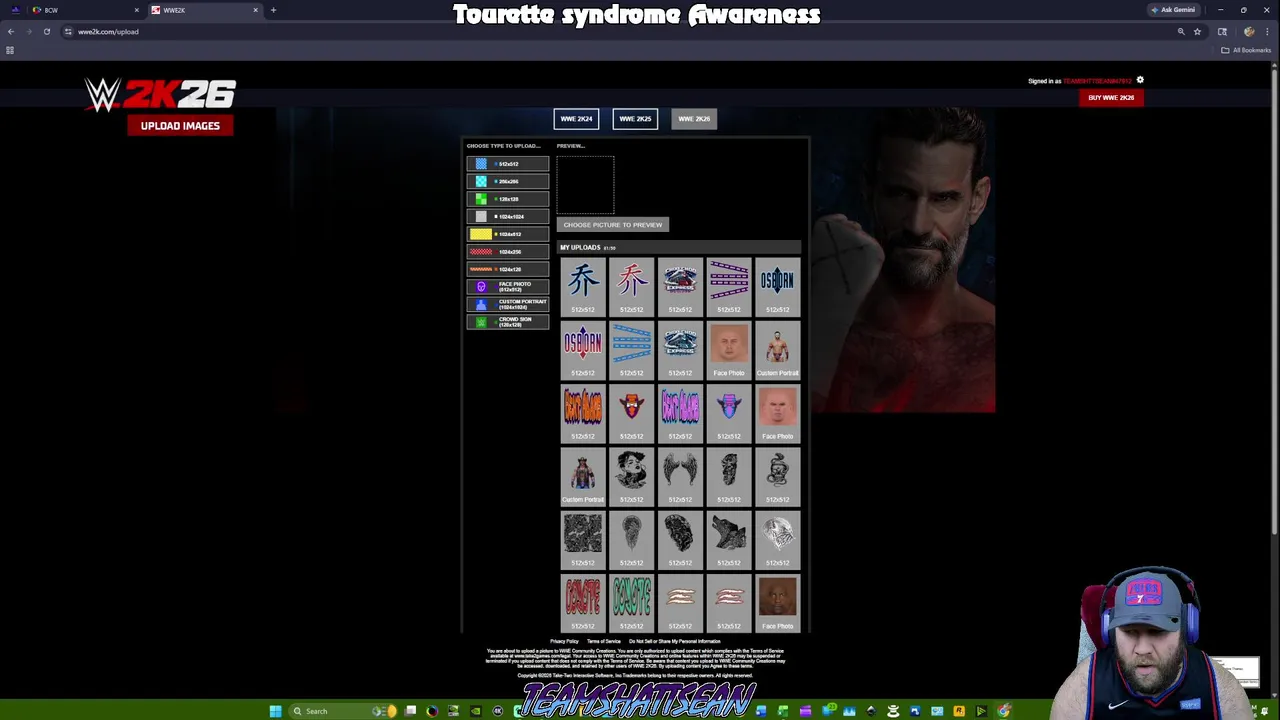This screenshot has height=720, width=1280.
Task: Click the Upload Images button under WWE 2K26 logo
Action: 180,126
